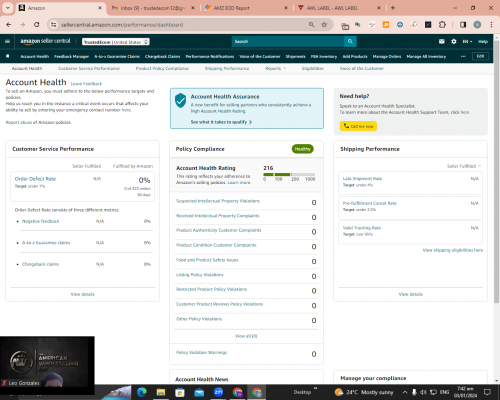The image size is (500, 400).
Task: Open A-to-z Guarantee Claims in favorites bar
Action: coord(117,56)
